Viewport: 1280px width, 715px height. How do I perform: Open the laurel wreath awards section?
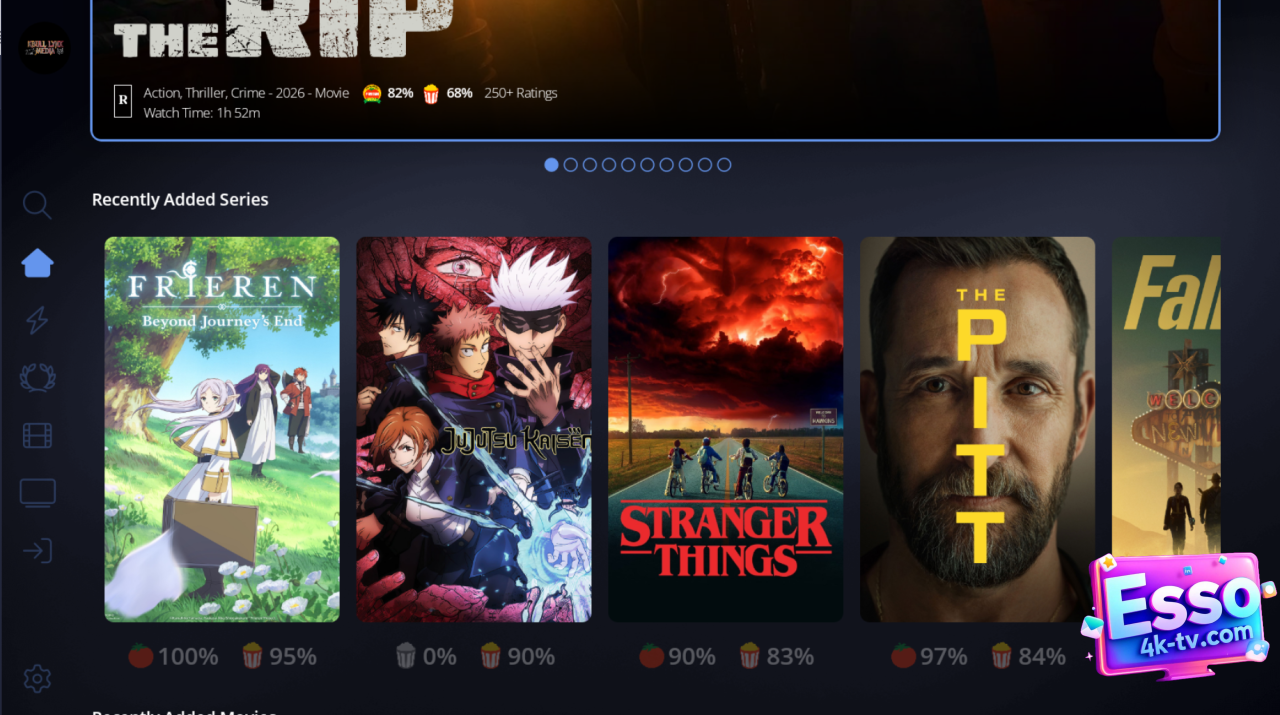click(x=37, y=378)
